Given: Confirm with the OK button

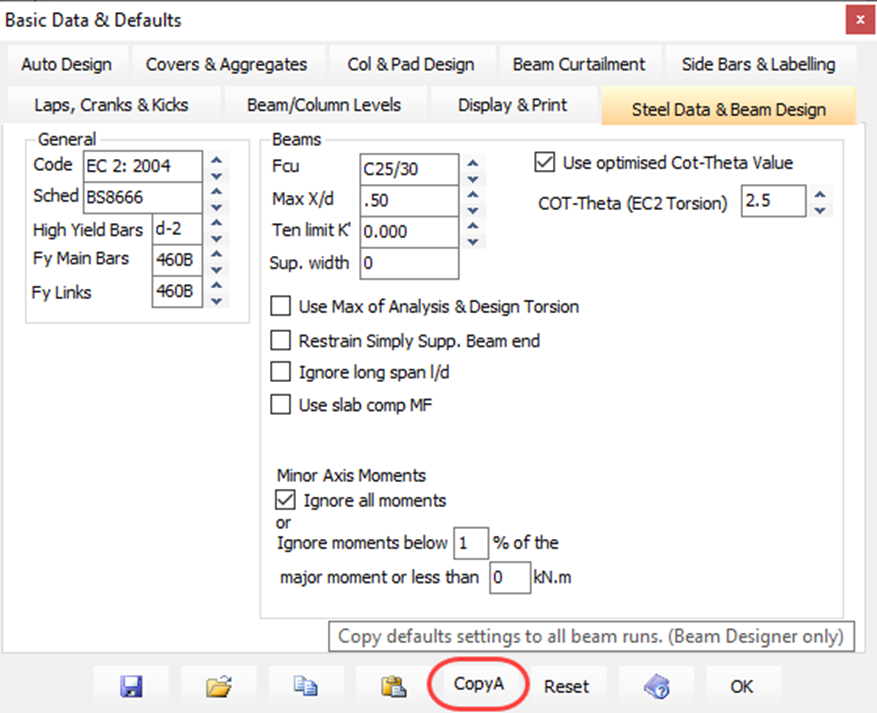Looking at the screenshot, I should (742, 686).
